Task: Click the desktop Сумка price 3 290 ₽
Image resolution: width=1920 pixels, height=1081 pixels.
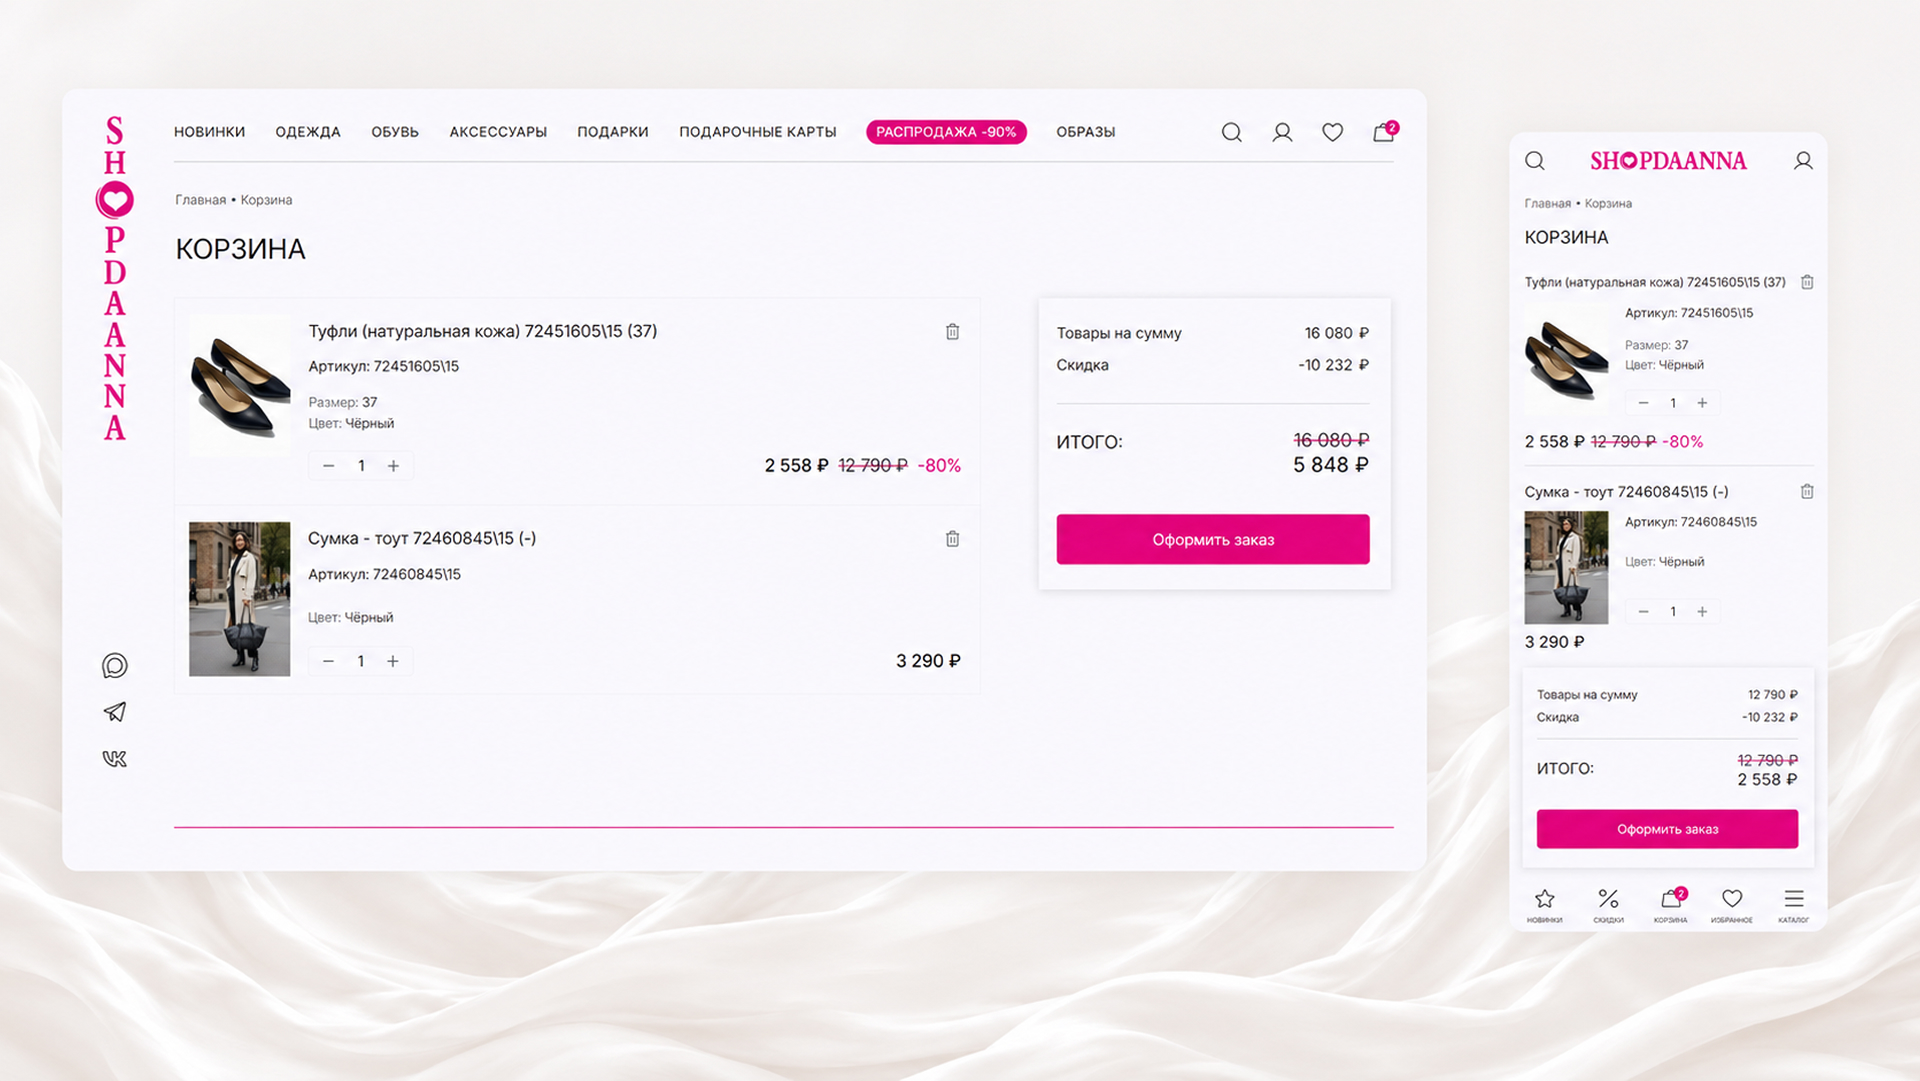Action: (928, 661)
